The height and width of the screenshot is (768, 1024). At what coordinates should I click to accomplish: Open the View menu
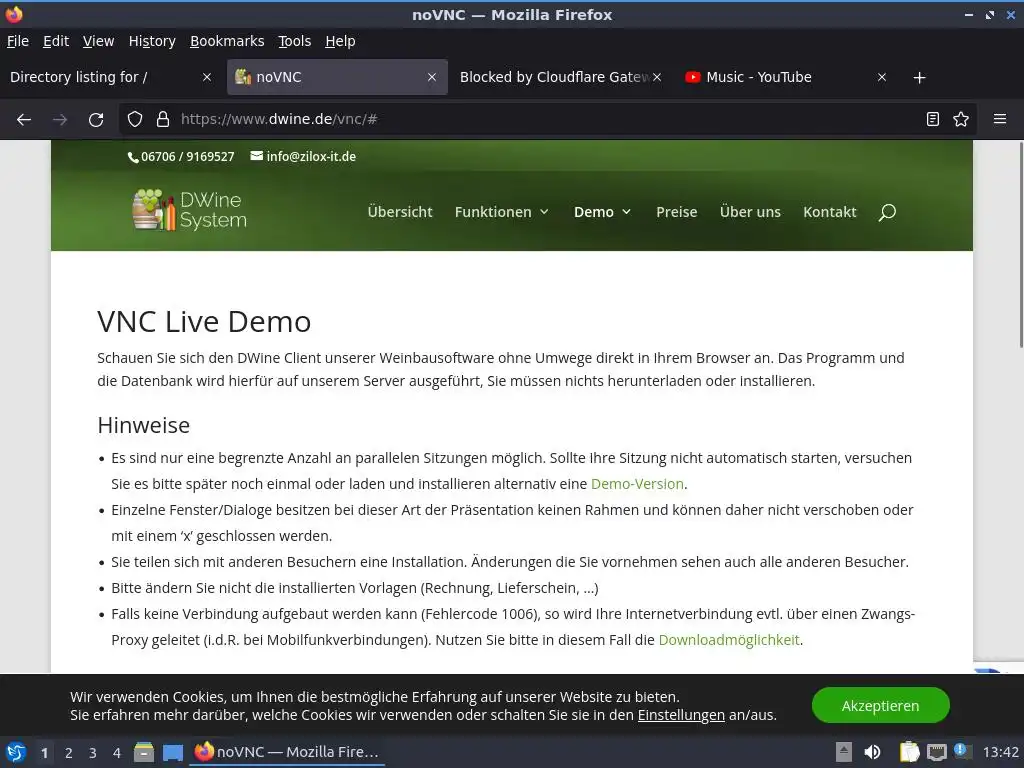(x=99, y=41)
